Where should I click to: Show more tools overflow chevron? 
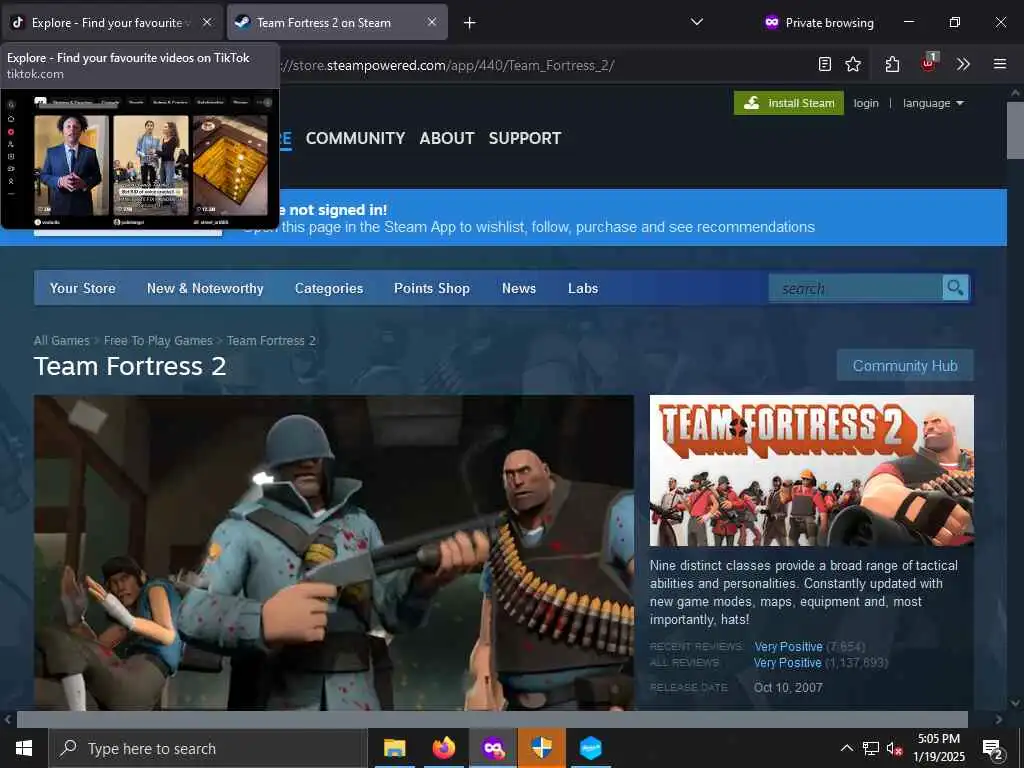pyautogui.click(x=963, y=64)
